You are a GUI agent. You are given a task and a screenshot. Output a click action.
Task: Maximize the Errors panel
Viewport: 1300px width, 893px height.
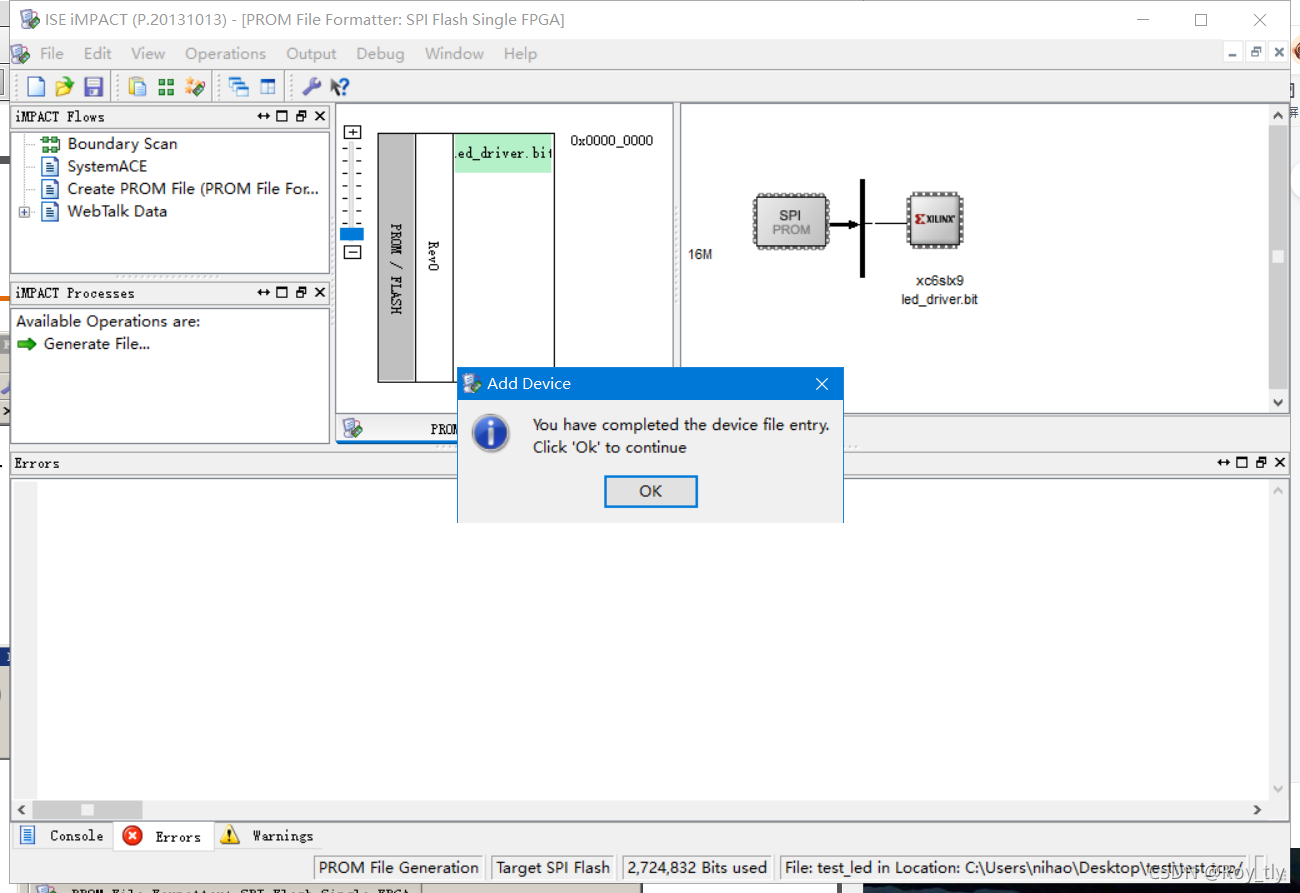tap(1242, 462)
